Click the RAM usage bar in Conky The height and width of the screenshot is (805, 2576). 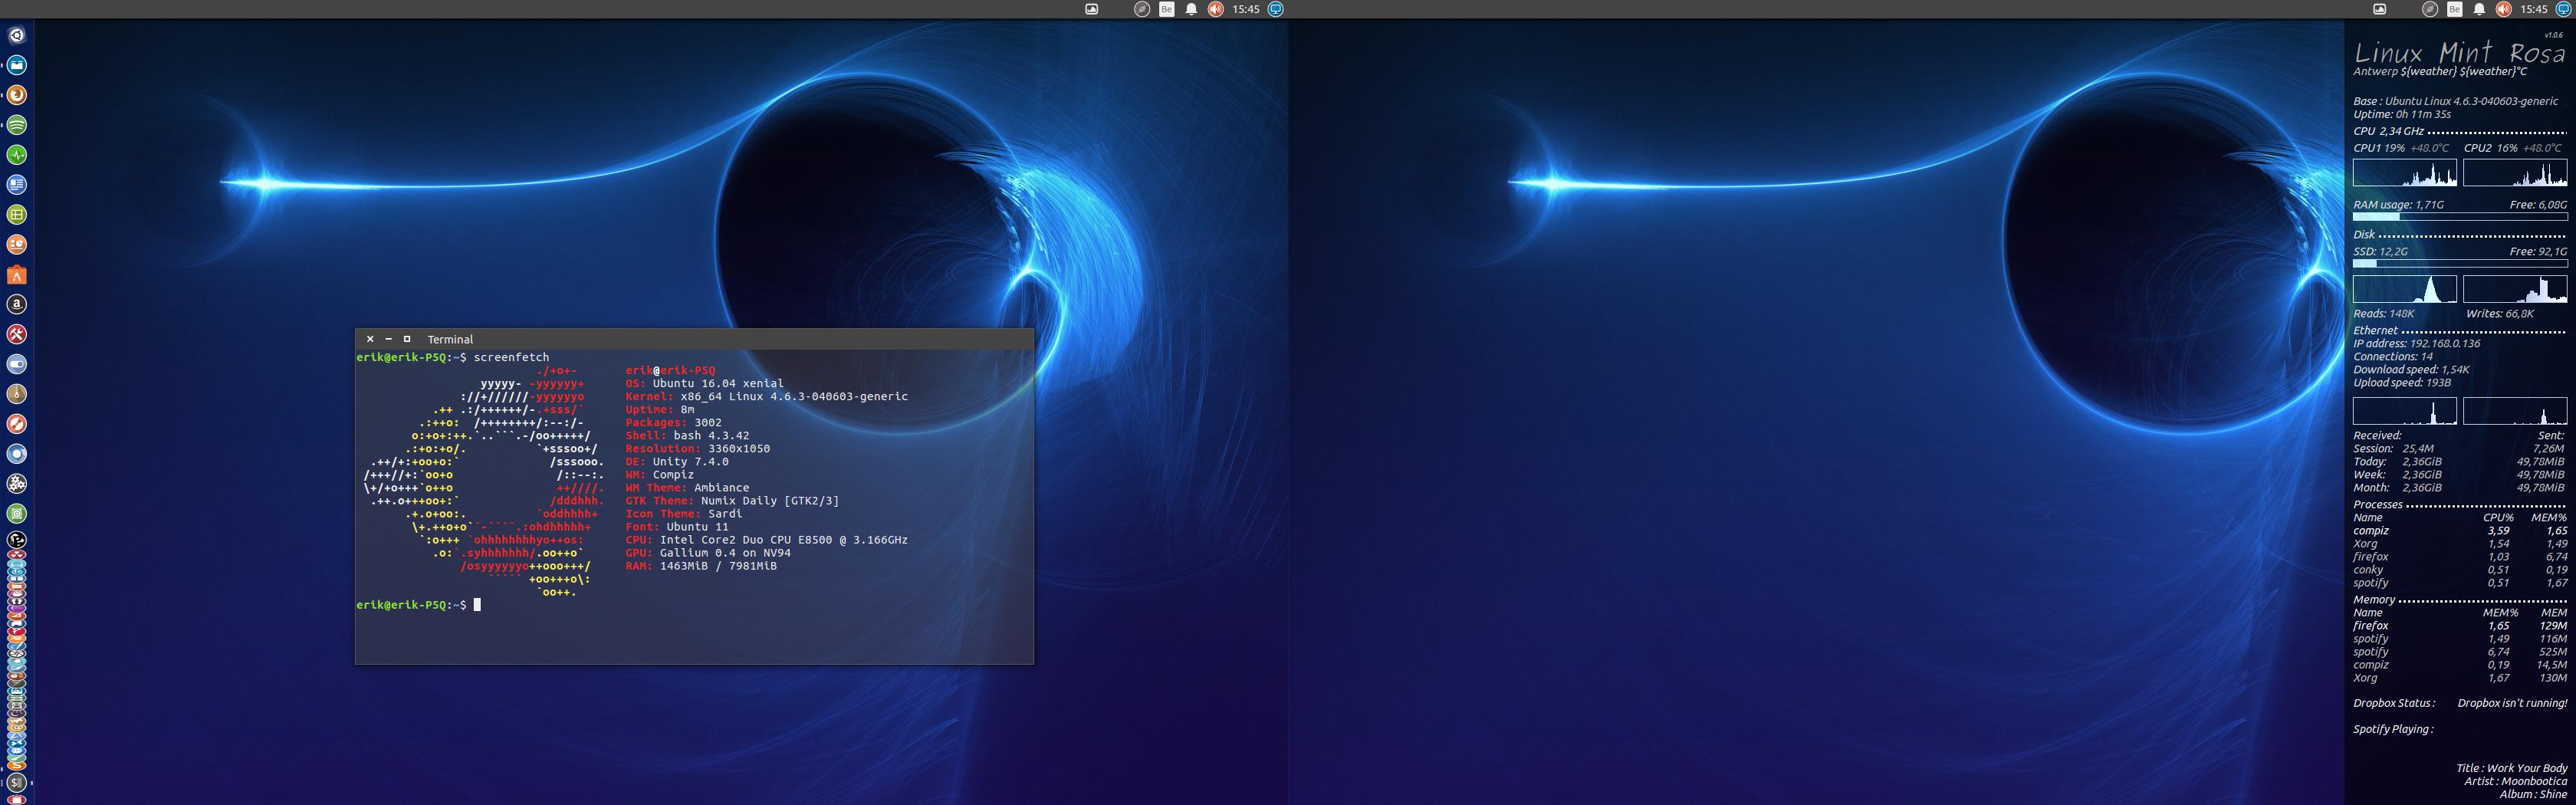pyautogui.click(x=2460, y=216)
